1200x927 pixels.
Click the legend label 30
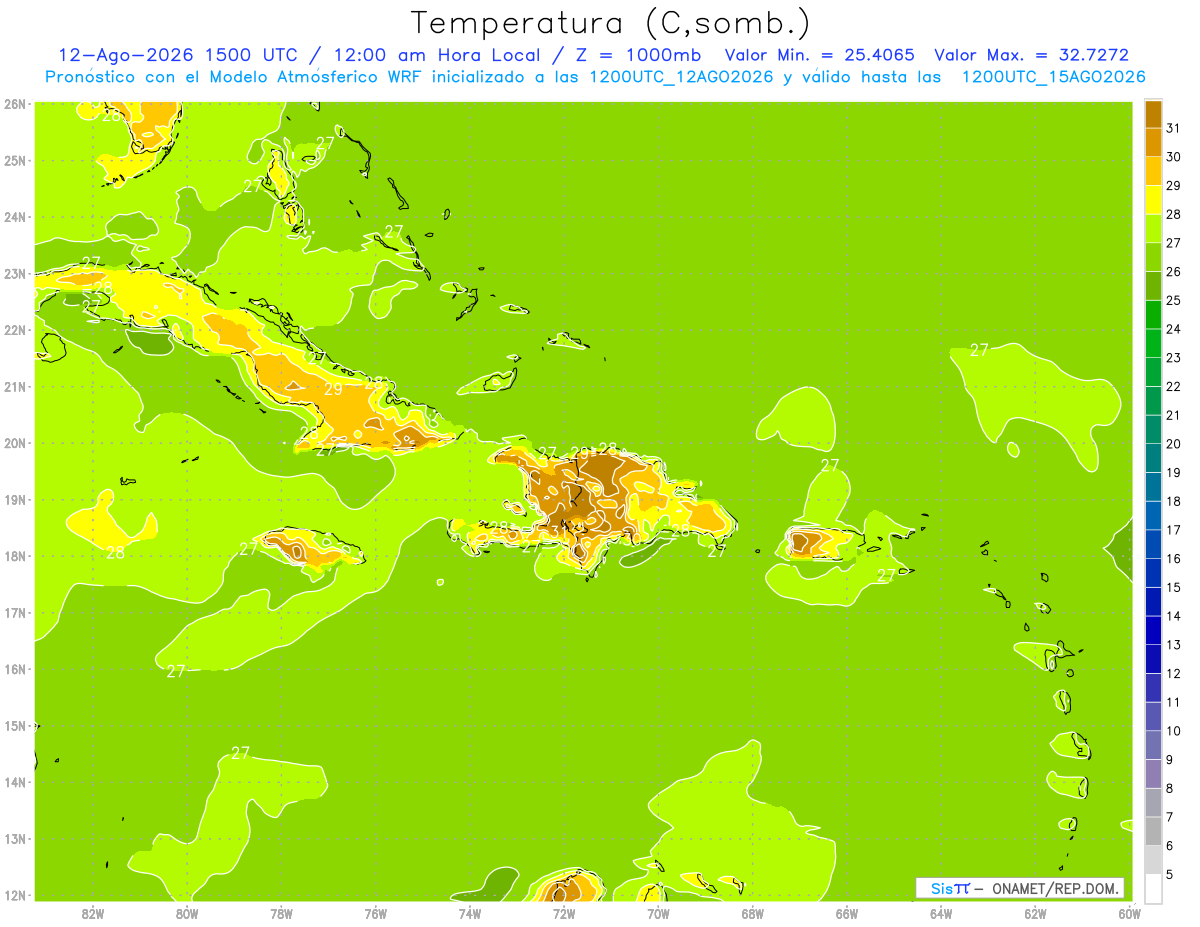pos(1173,157)
